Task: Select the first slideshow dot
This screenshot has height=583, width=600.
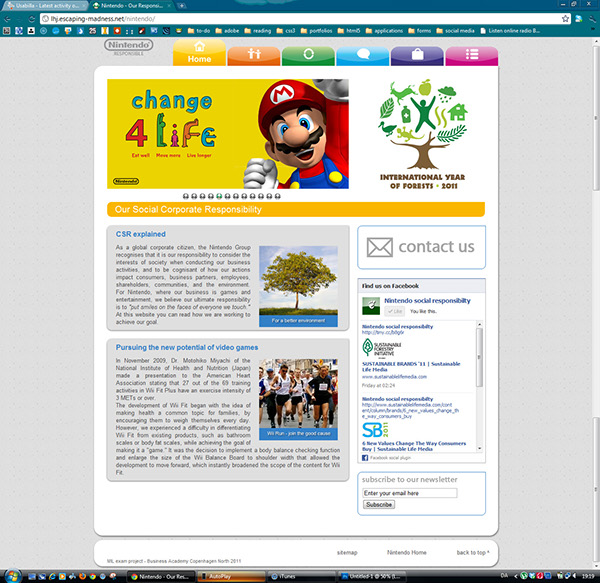Action: point(186,196)
